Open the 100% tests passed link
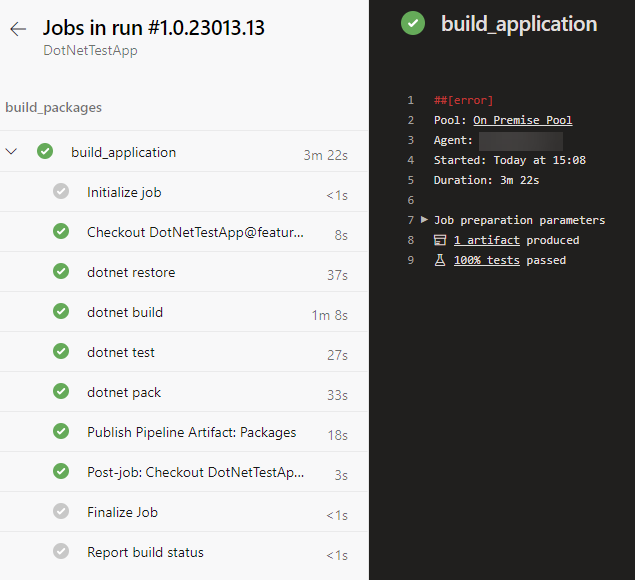Image resolution: width=635 pixels, height=580 pixels. [x=486, y=260]
